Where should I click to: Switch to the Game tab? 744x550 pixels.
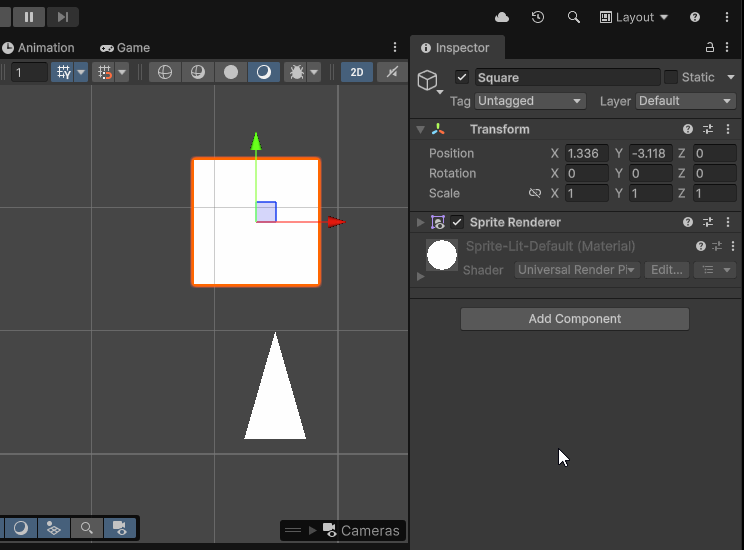click(125, 48)
